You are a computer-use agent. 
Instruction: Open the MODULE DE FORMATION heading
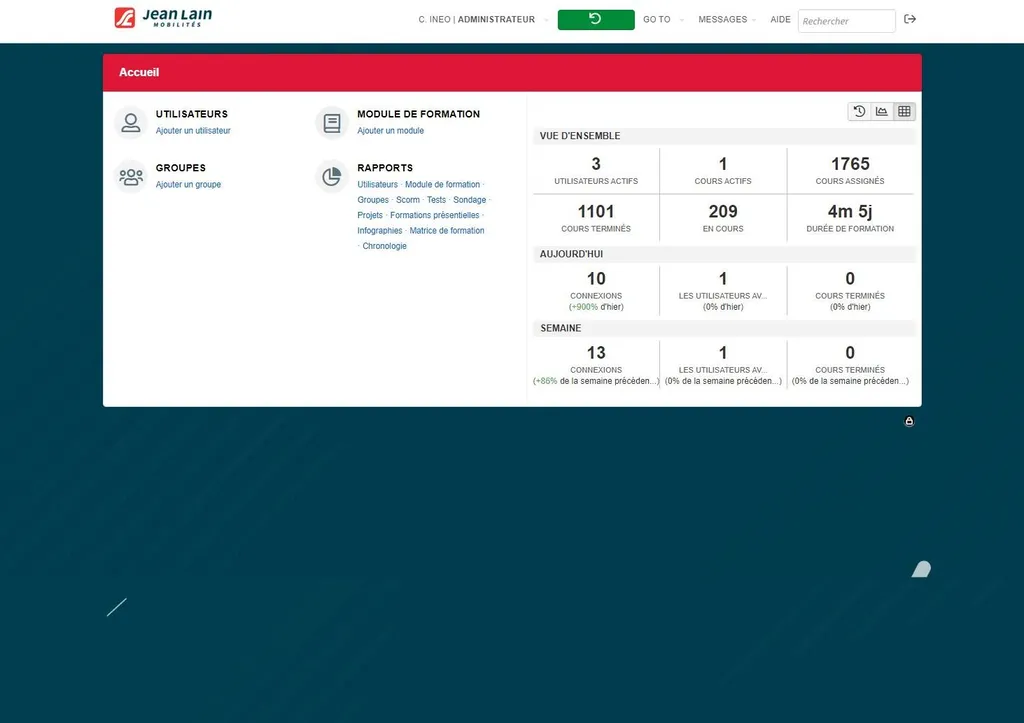(418, 114)
